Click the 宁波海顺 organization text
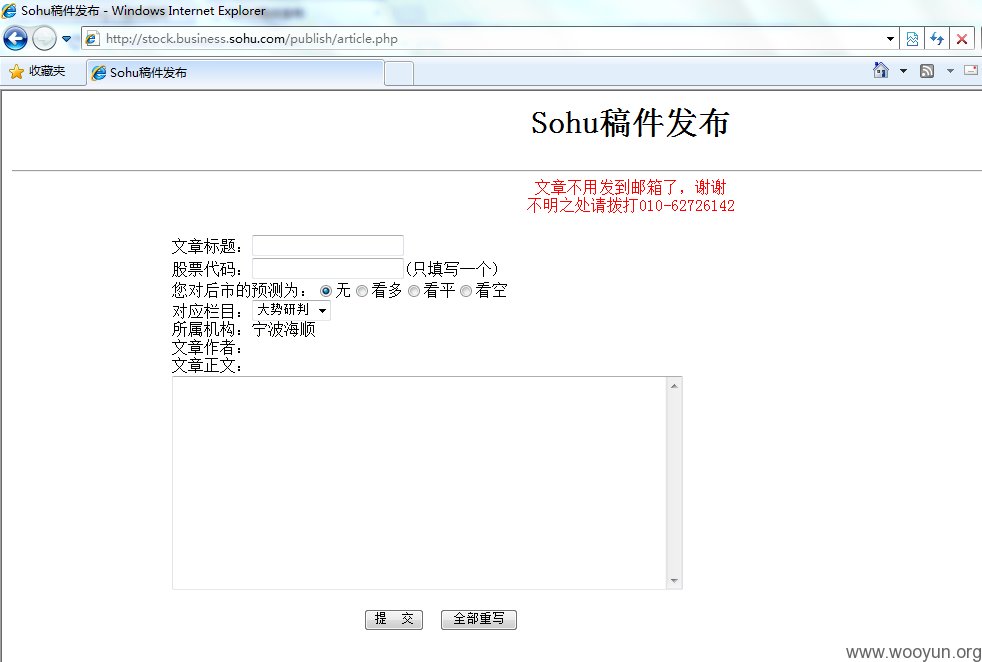Screen dimensions: 982x662 [284, 329]
